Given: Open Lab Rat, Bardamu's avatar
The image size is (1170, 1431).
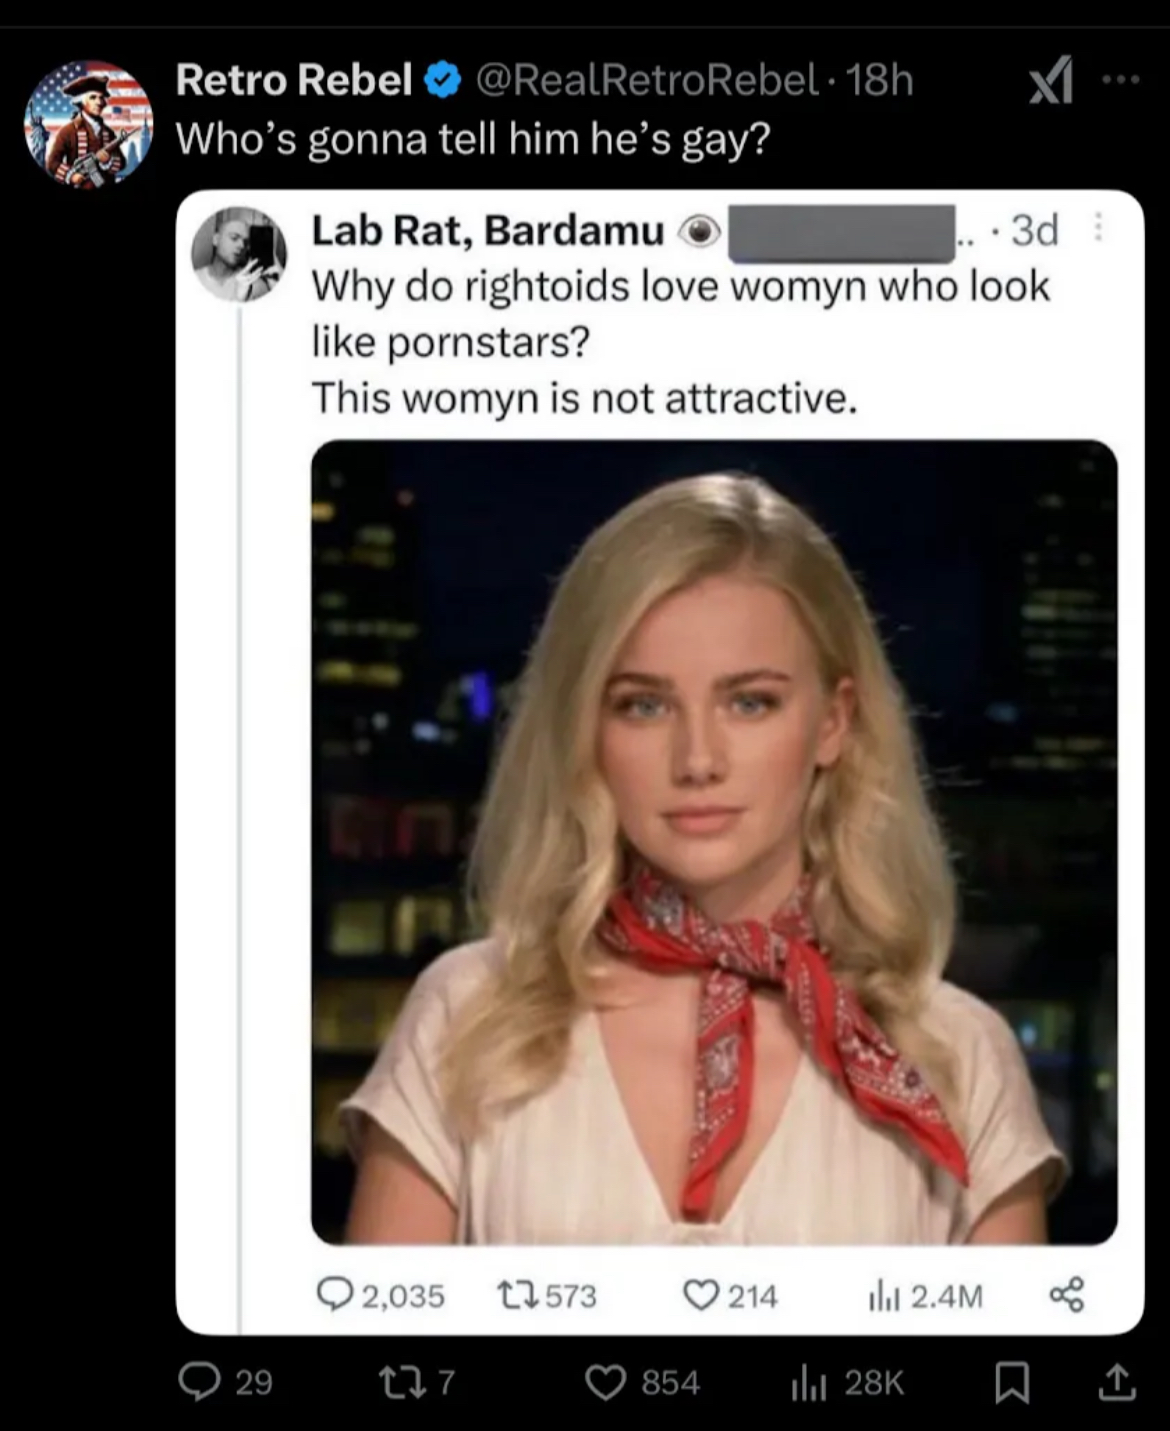Looking at the screenshot, I should coord(238,254).
